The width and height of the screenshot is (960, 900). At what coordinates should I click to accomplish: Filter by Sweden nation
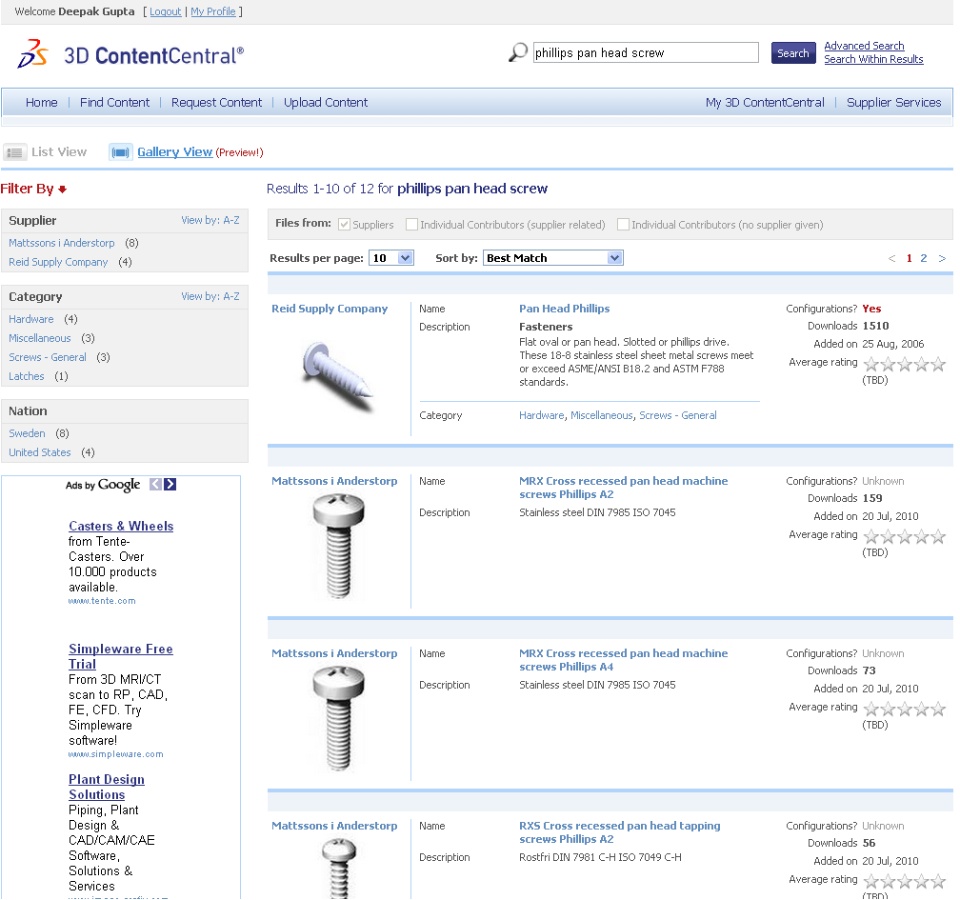(x=27, y=433)
